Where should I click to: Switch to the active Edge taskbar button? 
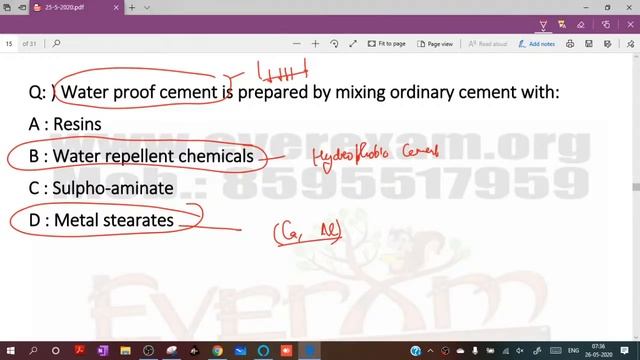pos(309,351)
